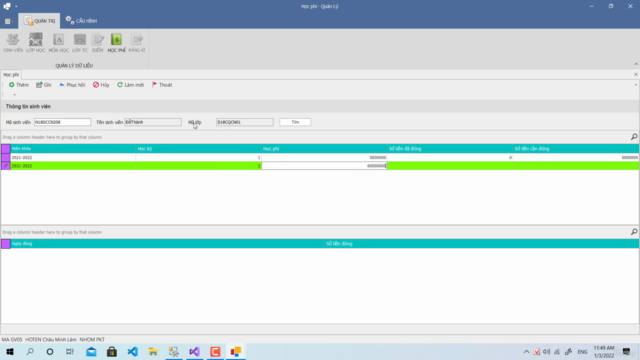Open Task View on the taskbar
Viewport: 640px width, 360px height.
pyautogui.click(x=70, y=352)
